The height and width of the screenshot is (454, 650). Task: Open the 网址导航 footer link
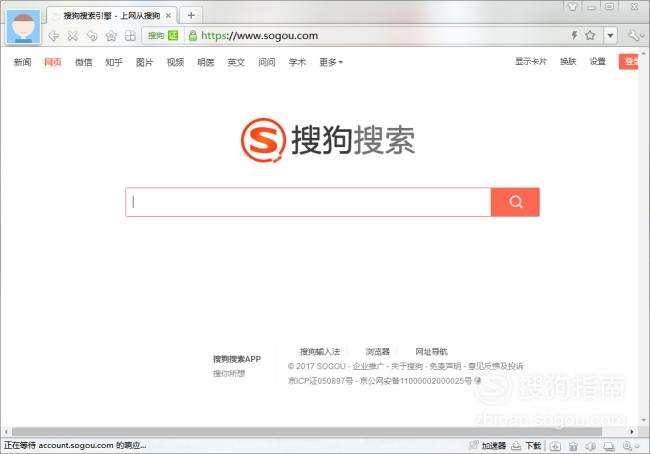[432, 352]
